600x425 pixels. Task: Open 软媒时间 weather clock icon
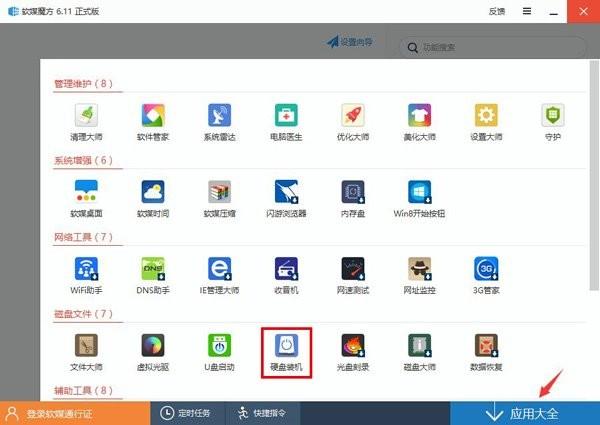(x=153, y=192)
